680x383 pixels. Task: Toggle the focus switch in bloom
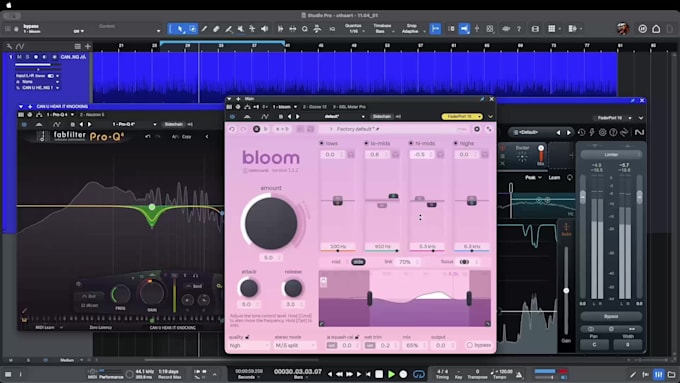(x=464, y=262)
